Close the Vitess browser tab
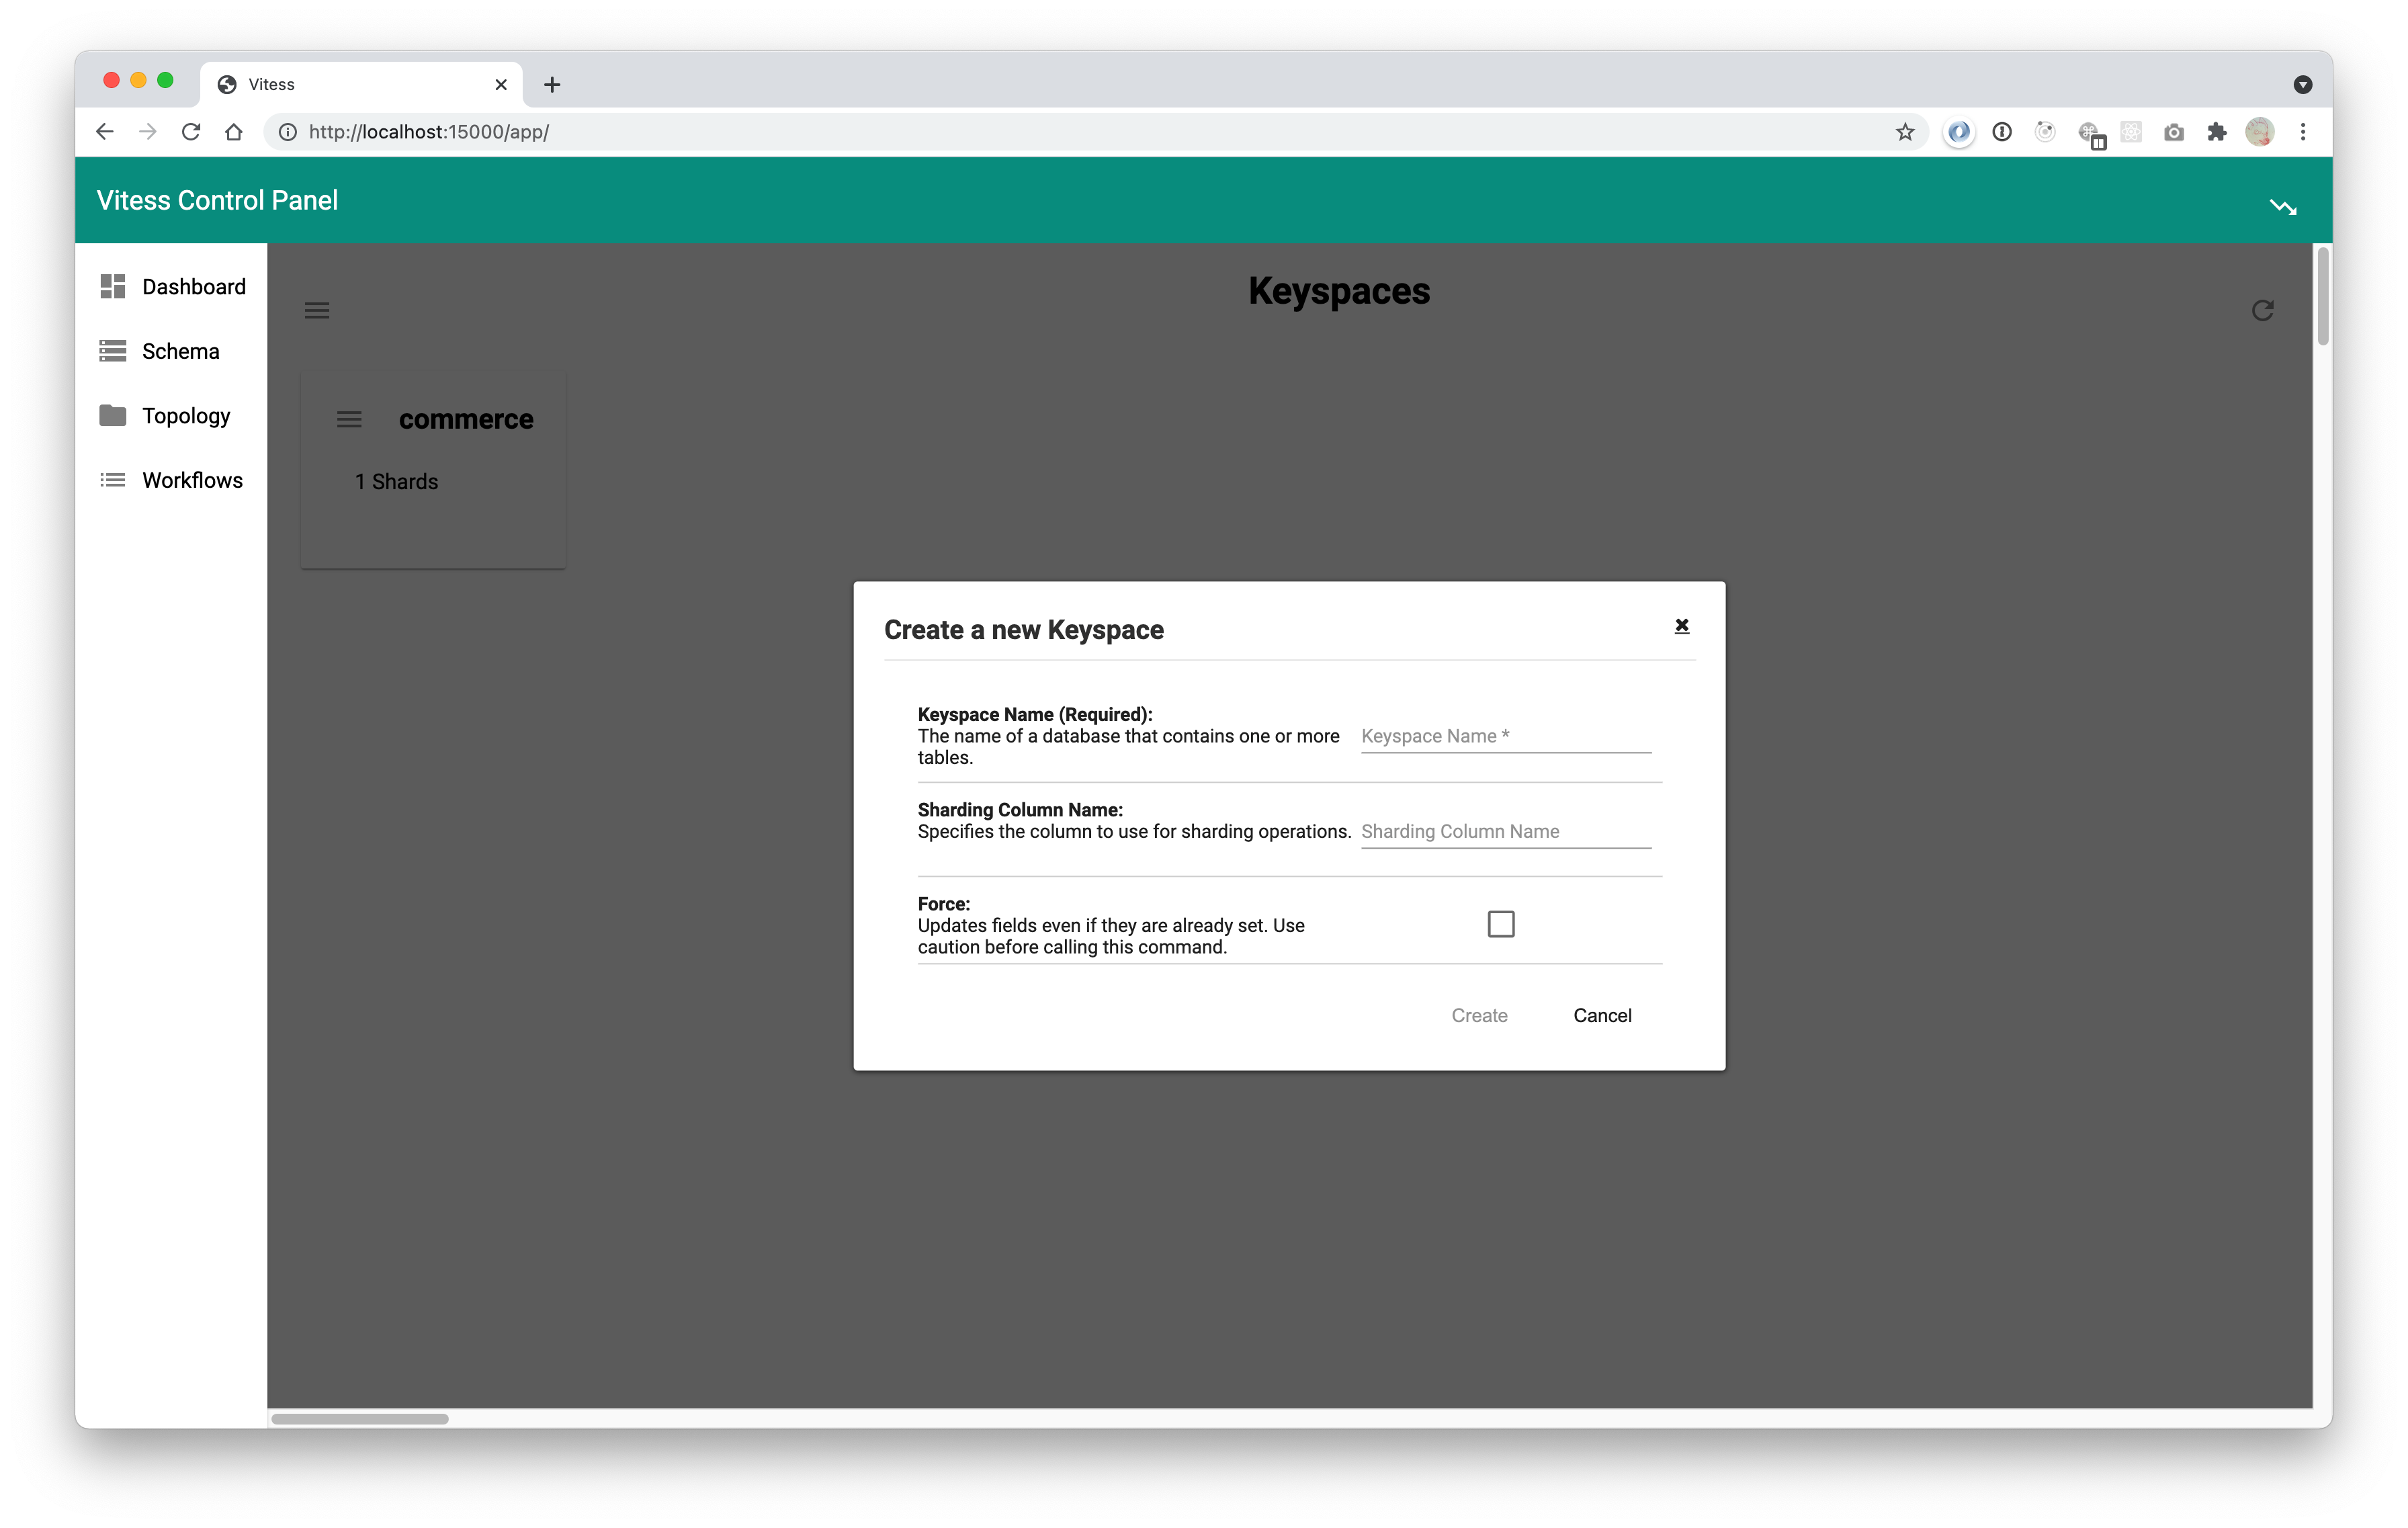This screenshot has width=2408, height=1528. click(x=501, y=84)
